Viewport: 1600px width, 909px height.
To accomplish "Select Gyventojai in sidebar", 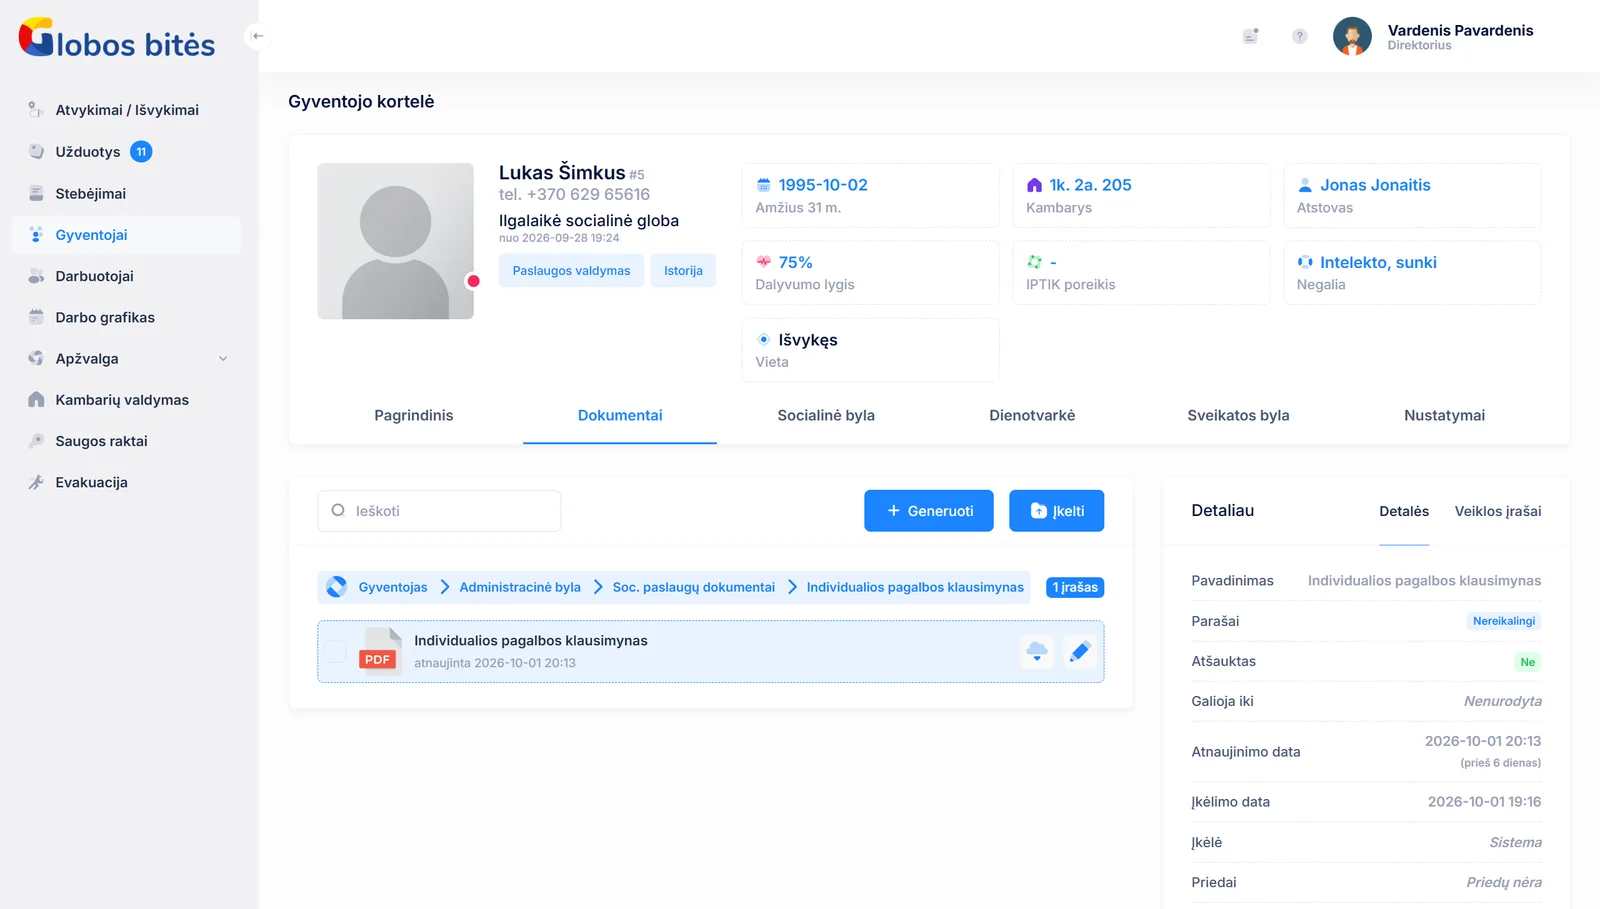I will coord(126,235).
